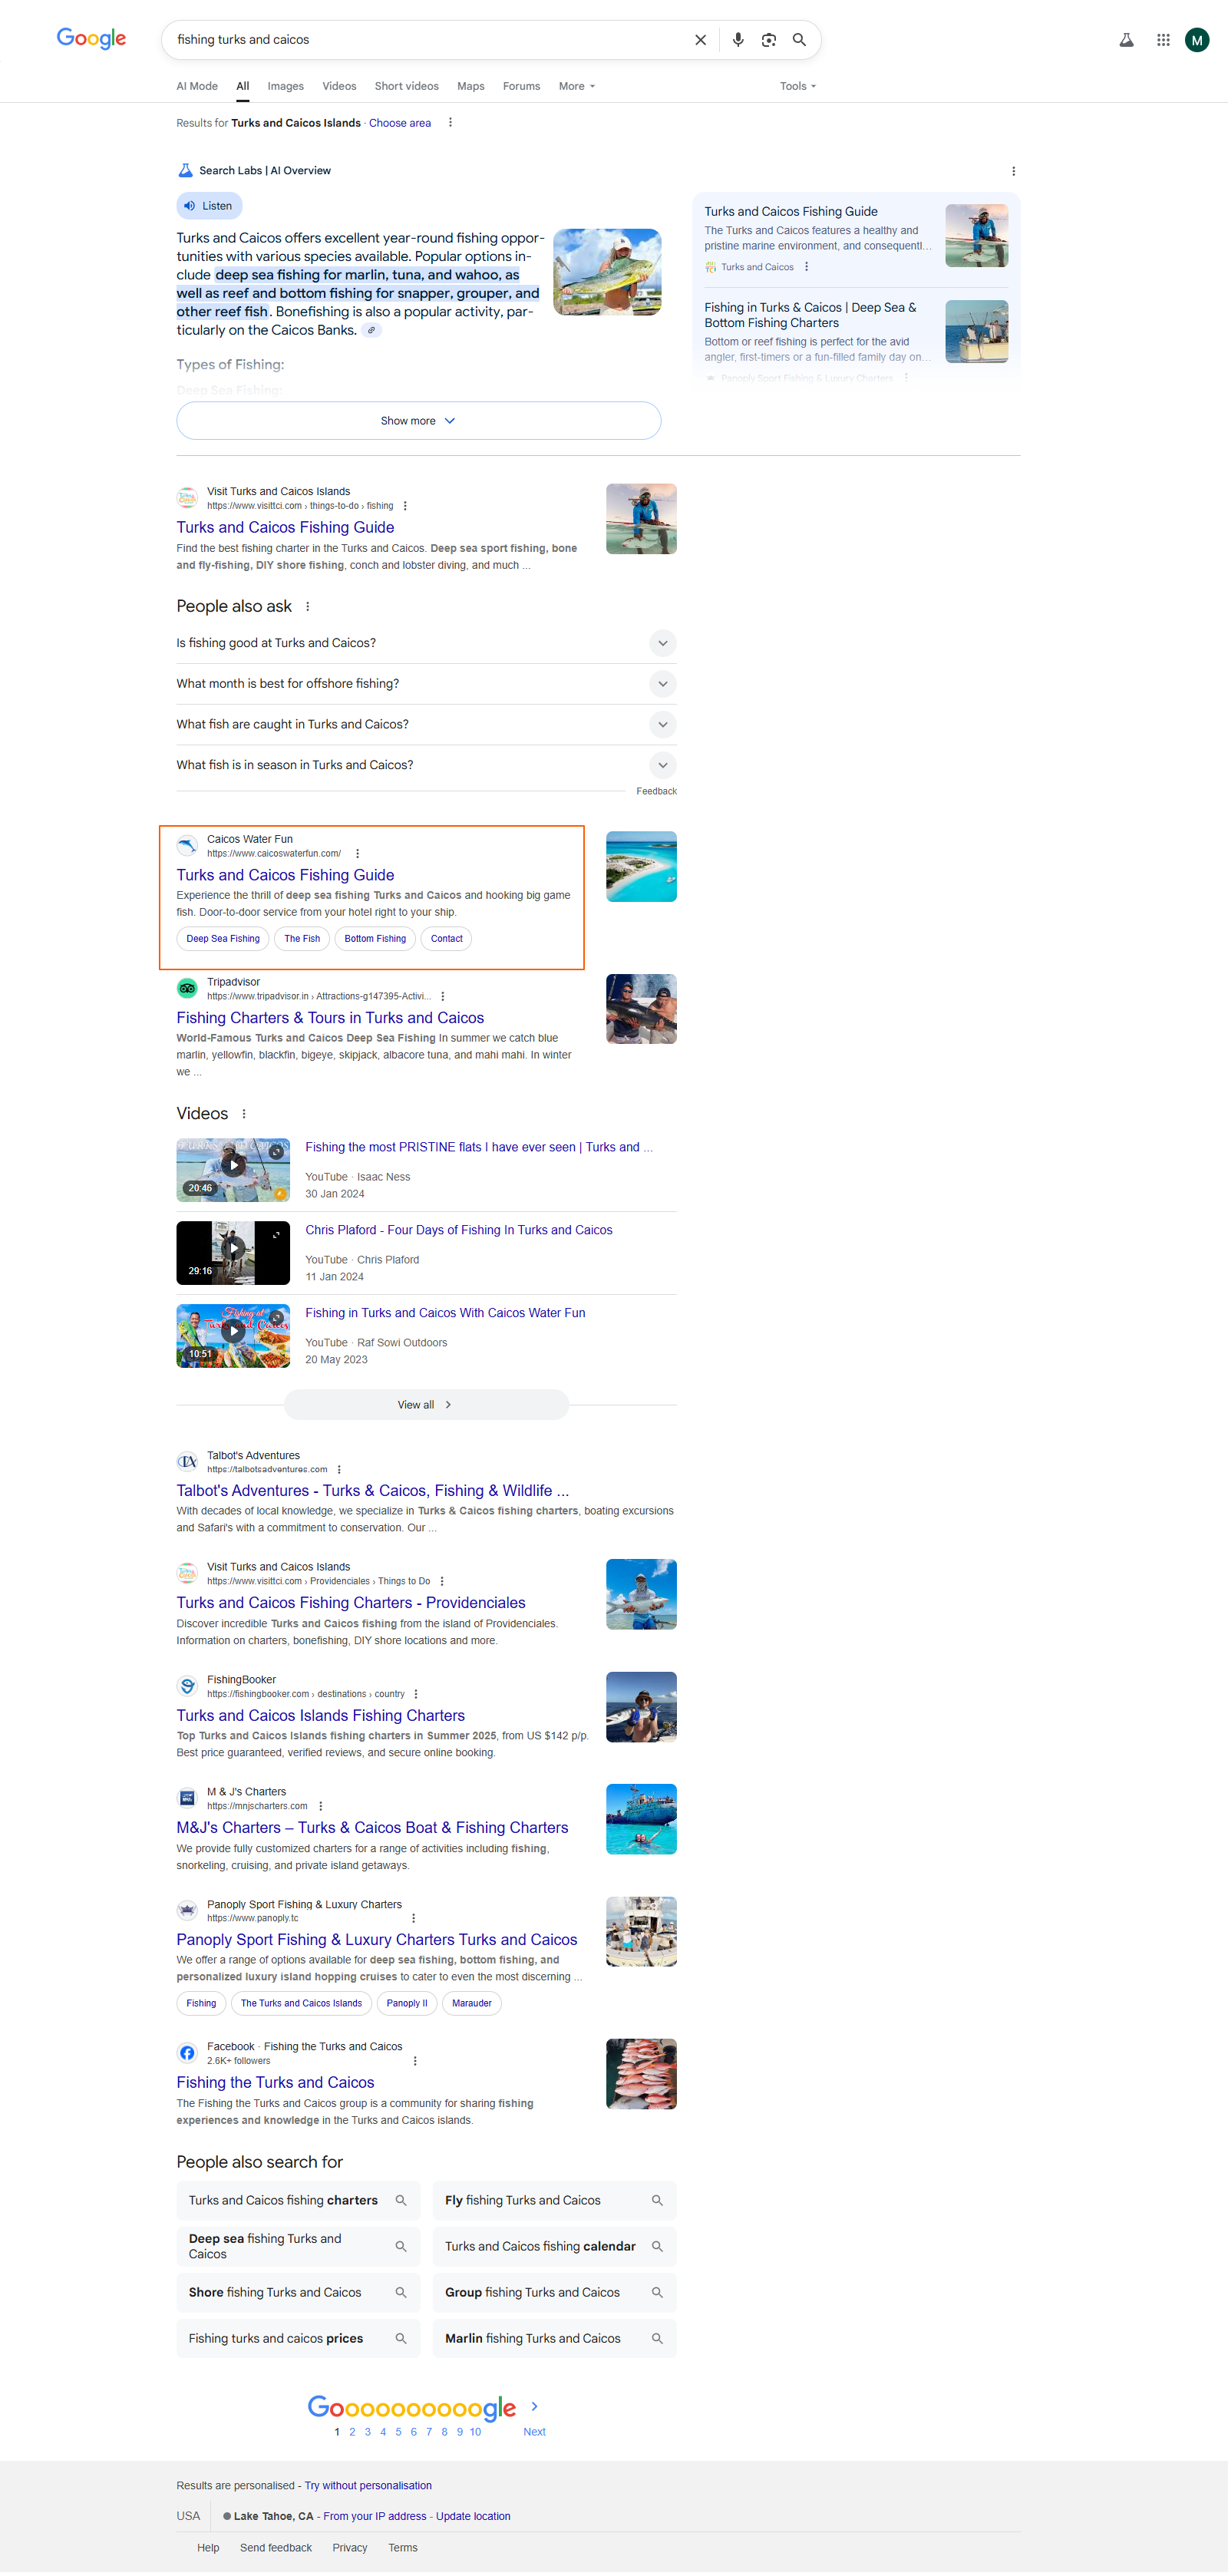The image size is (1228, 2576).
Task: Switch to the Maps tab
Action: tap(471, 86)
